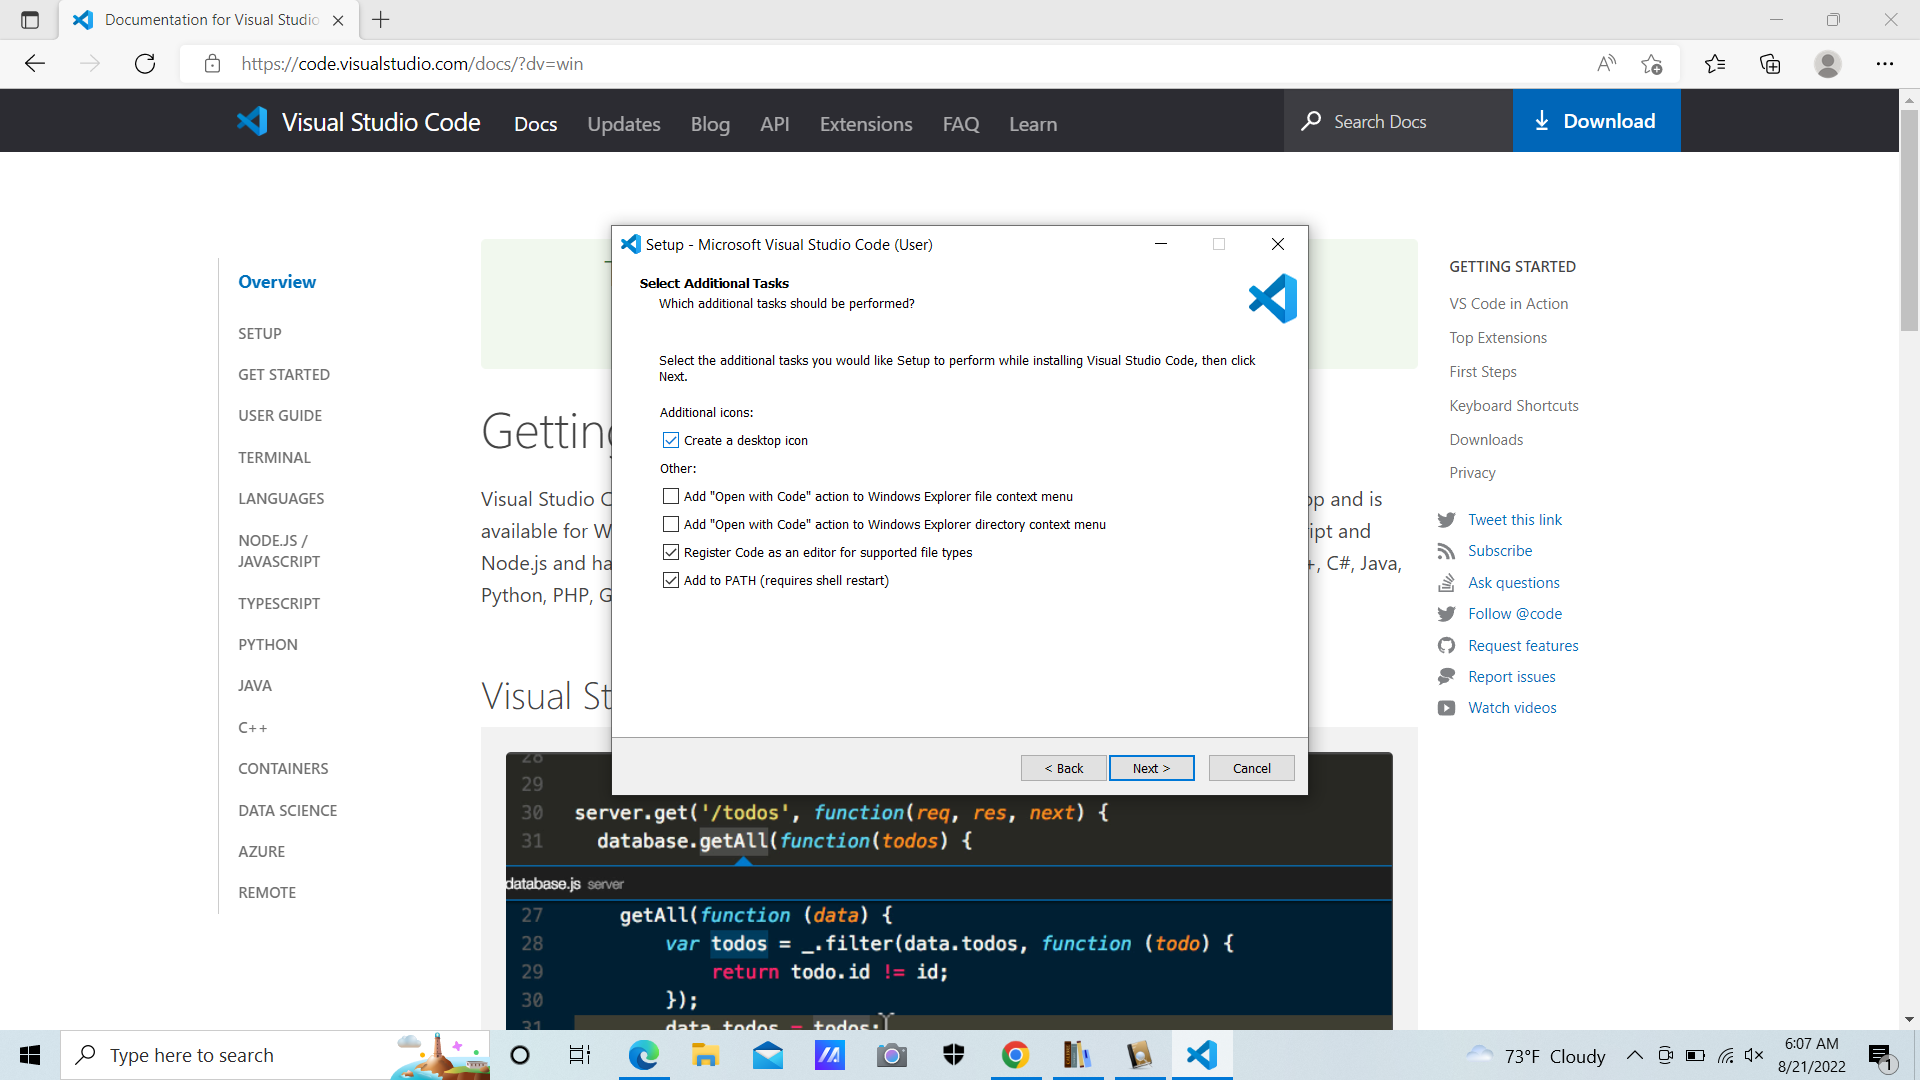
Task: Click Request features link
Action: (1523, 645)
